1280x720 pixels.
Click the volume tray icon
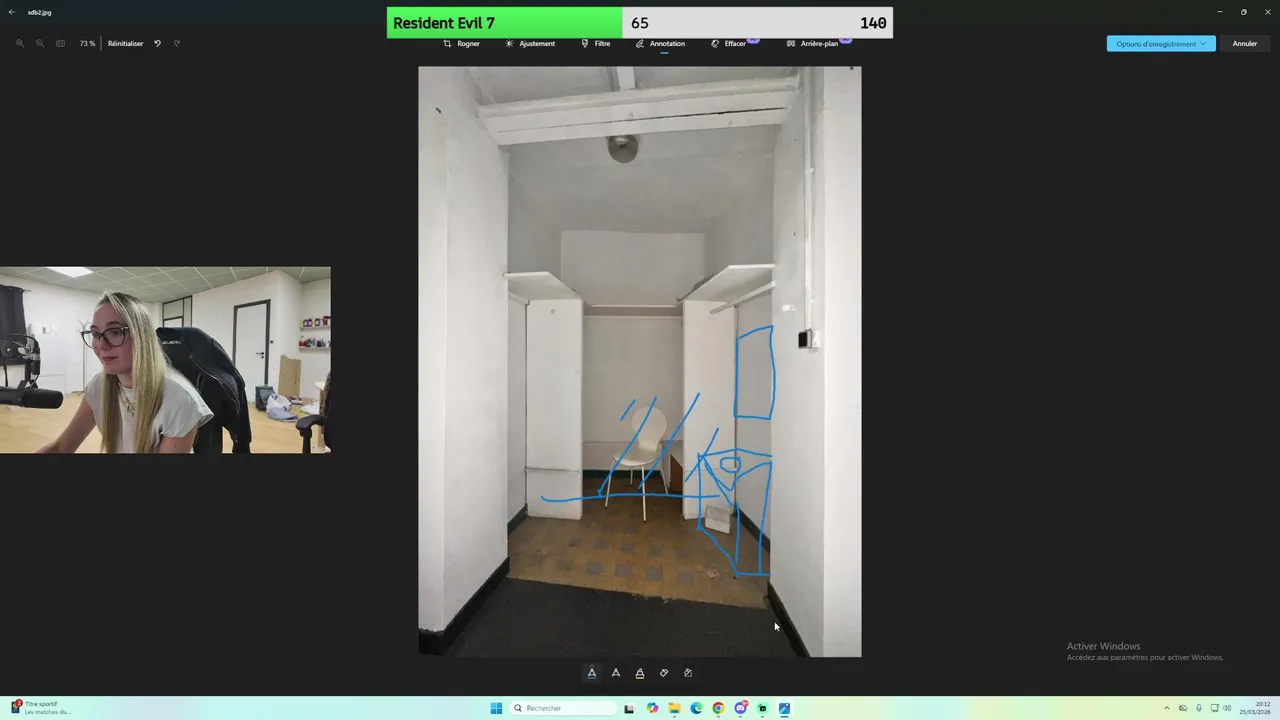1227,708
